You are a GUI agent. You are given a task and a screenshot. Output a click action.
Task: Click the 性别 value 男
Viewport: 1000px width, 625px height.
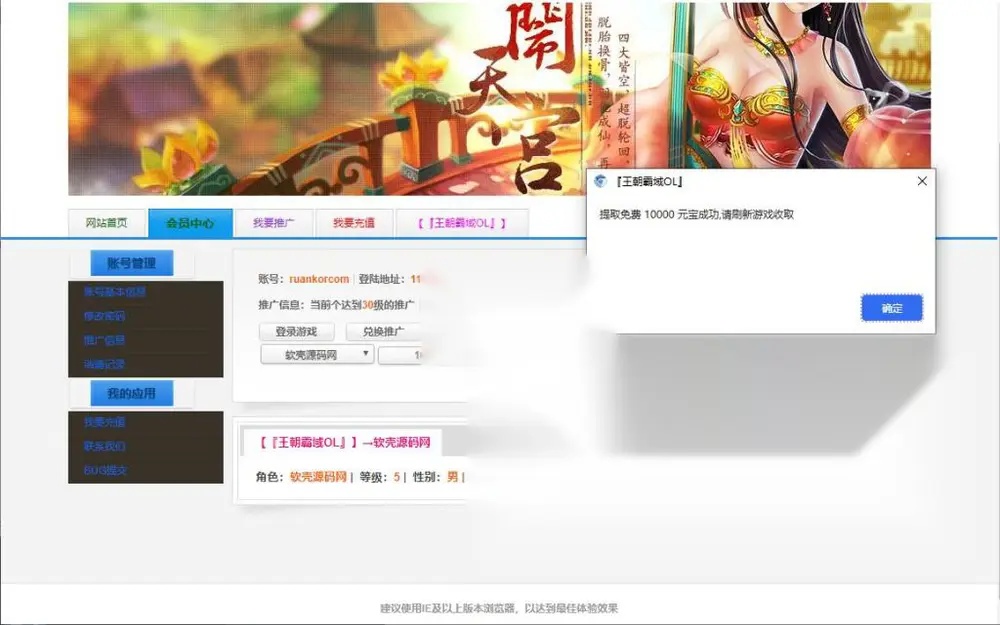452,477
